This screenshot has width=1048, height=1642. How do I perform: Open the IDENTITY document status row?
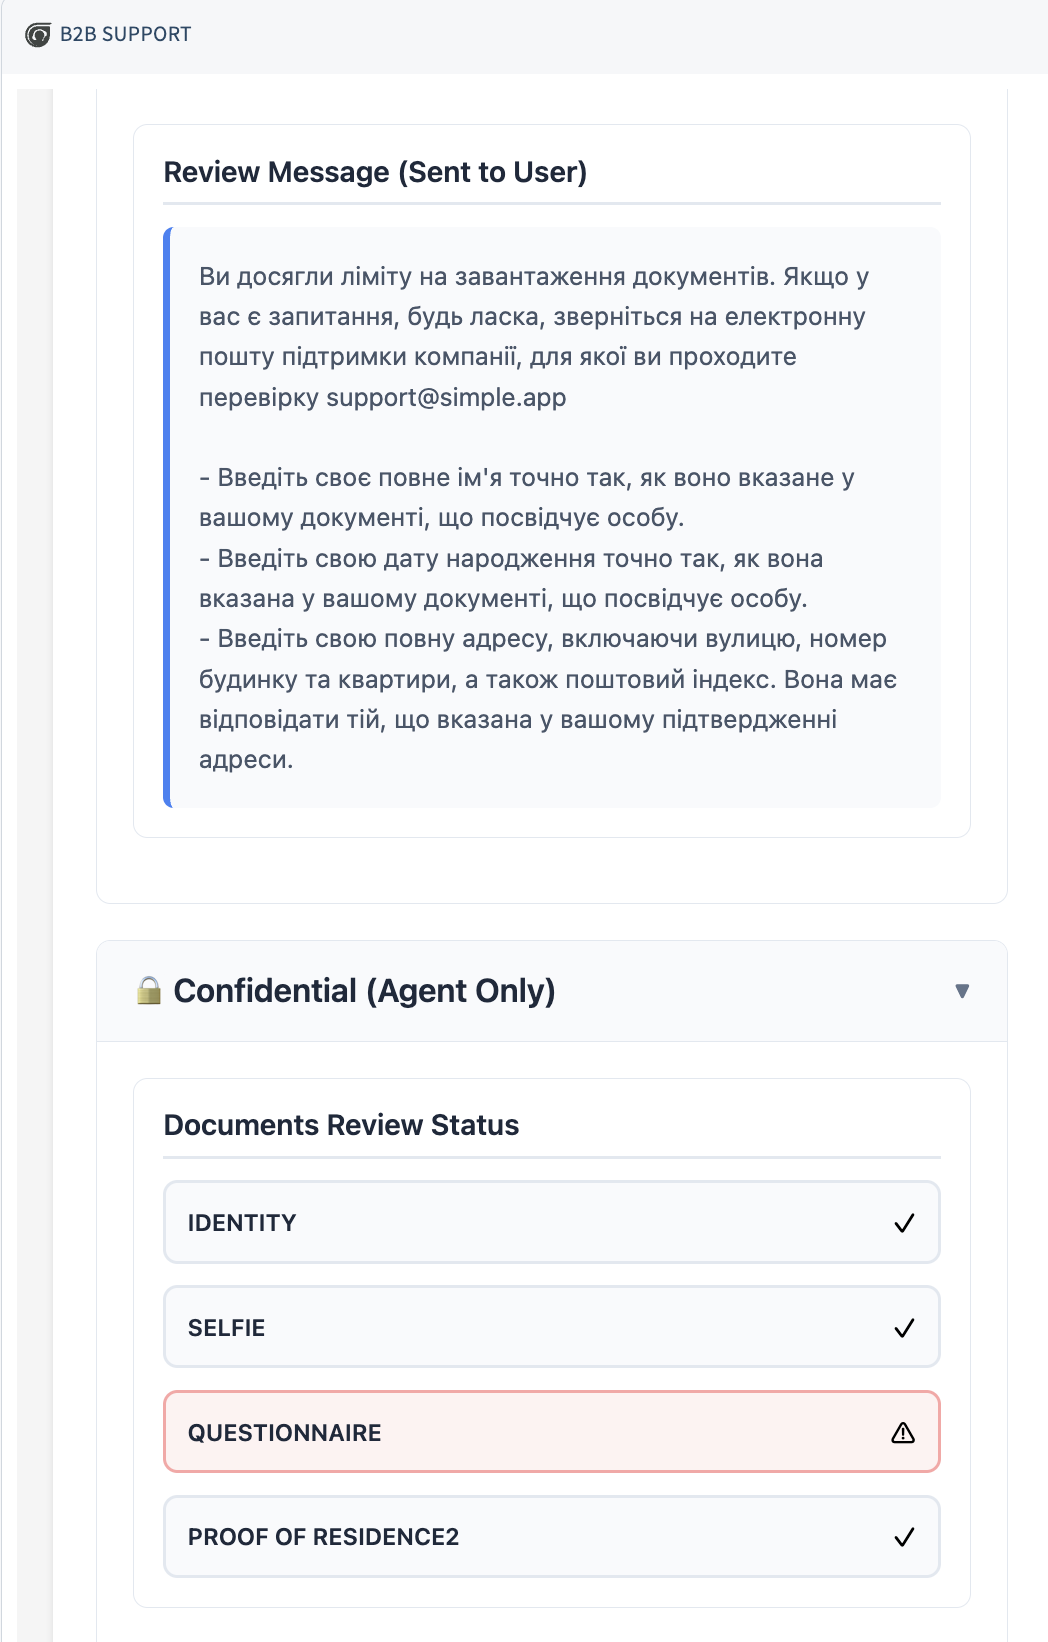550,1223
